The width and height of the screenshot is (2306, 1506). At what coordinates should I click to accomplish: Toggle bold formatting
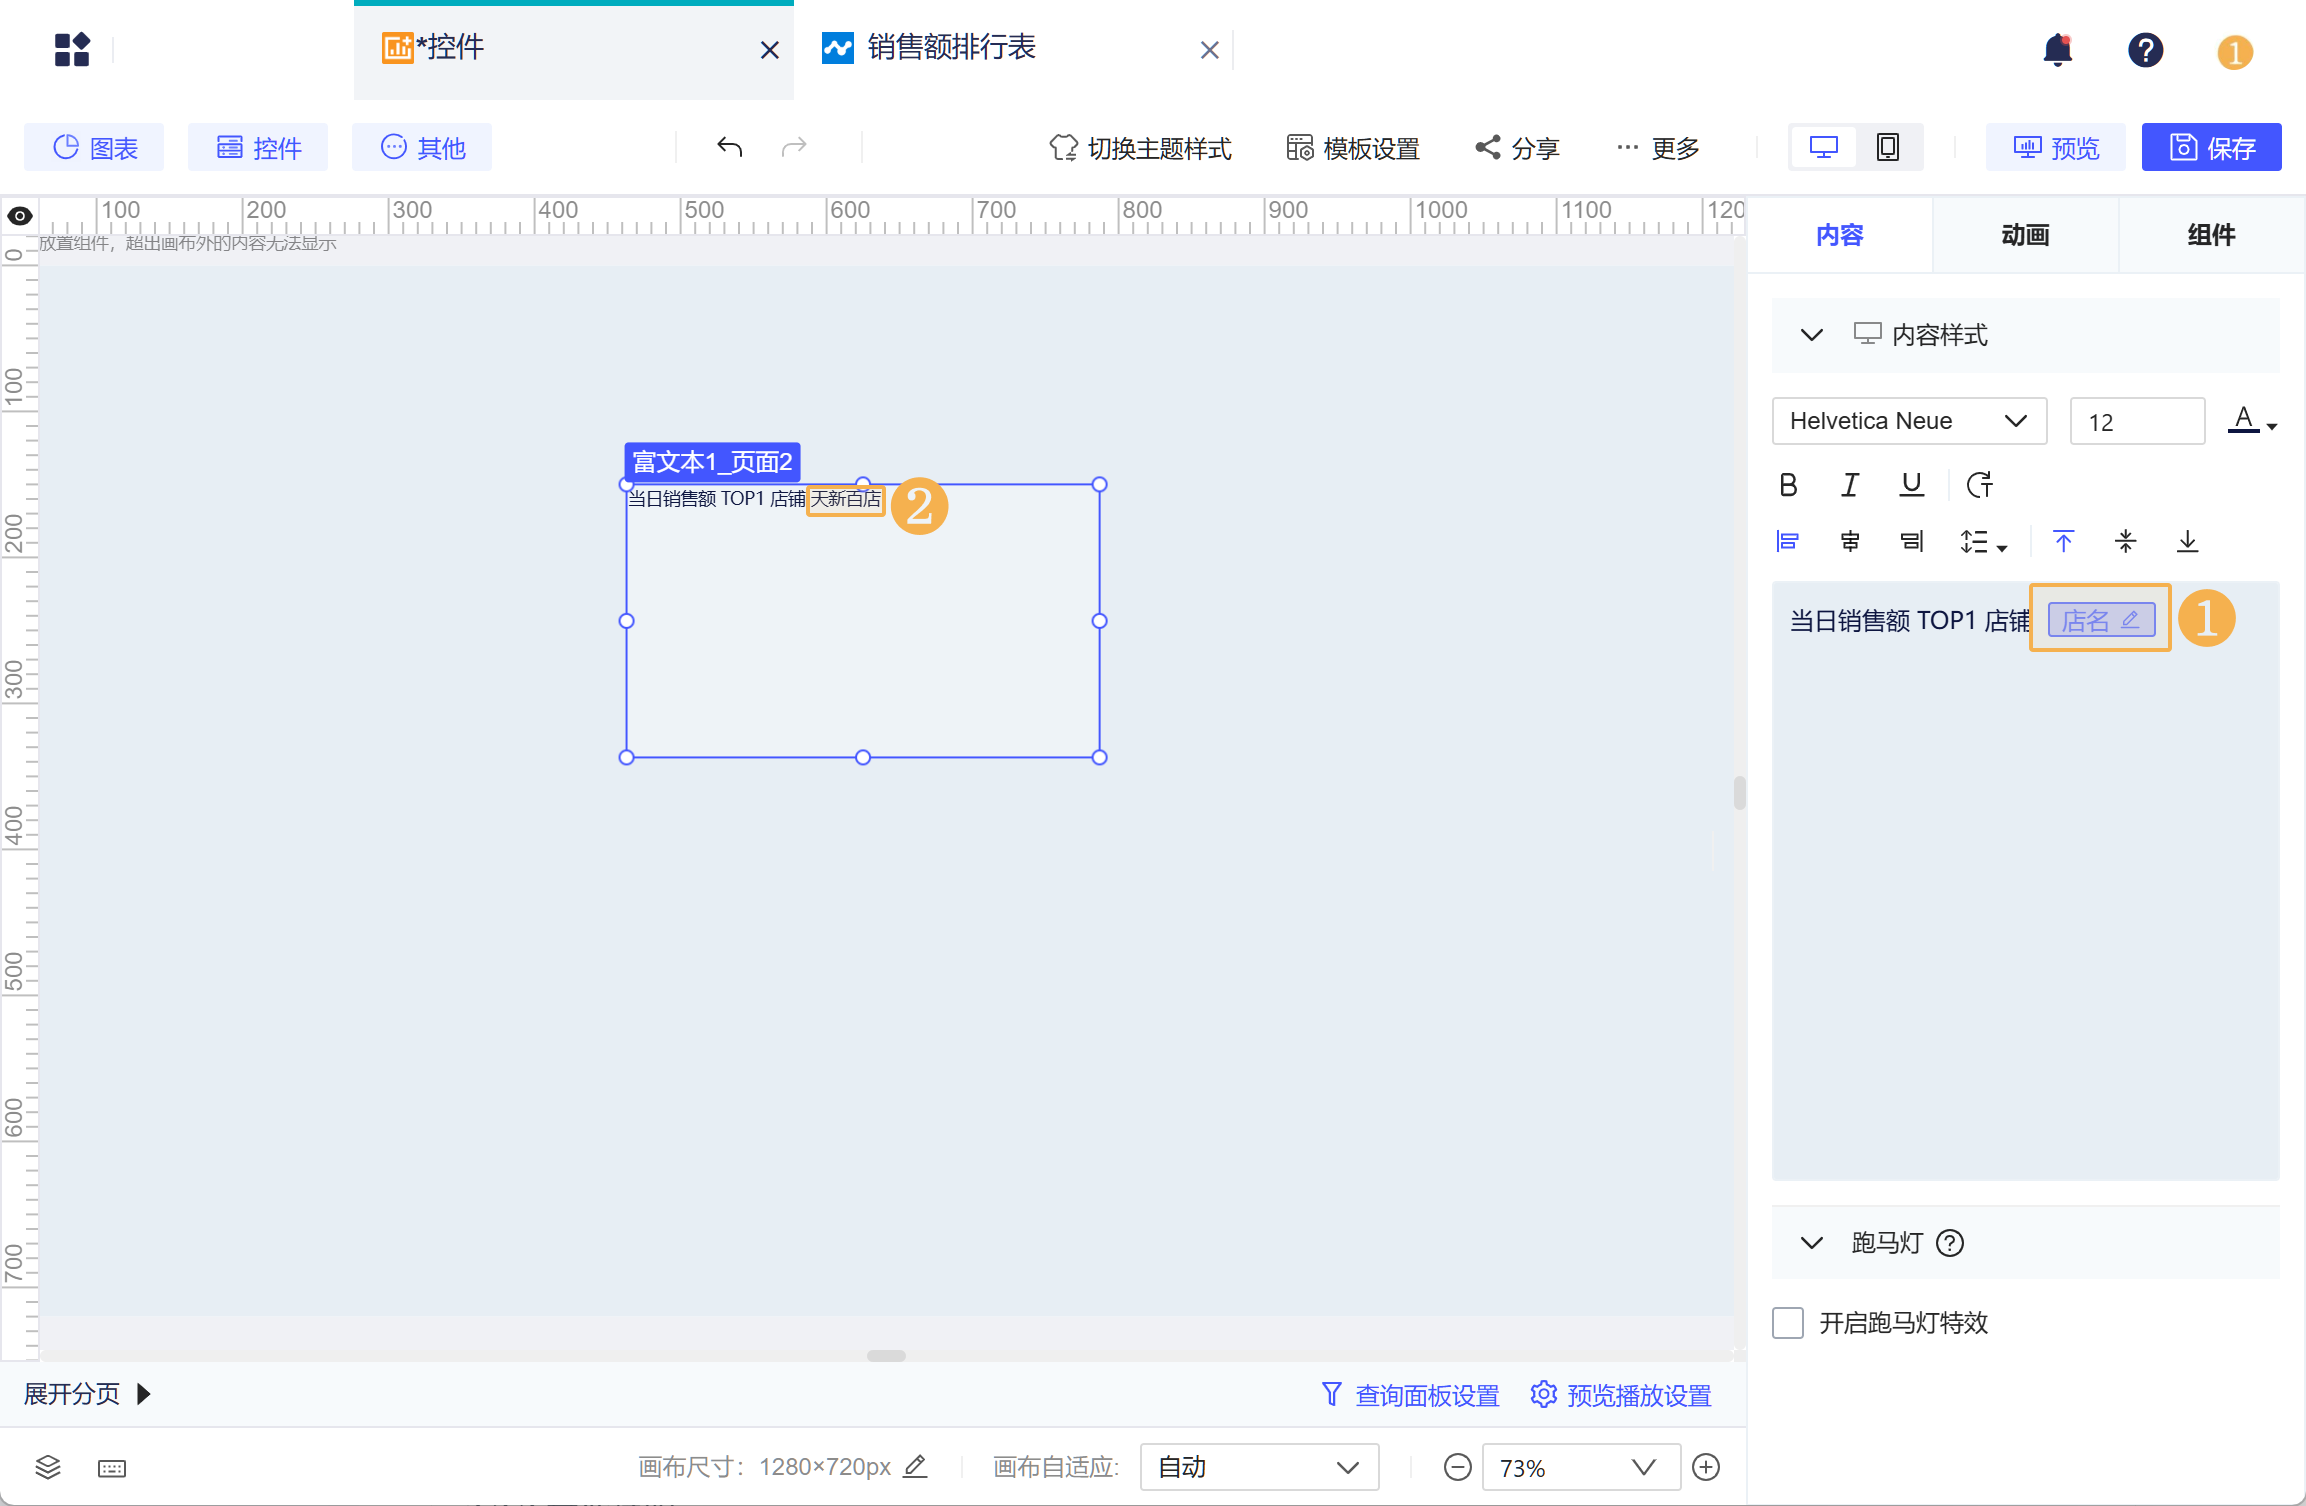tap(1789, 485)
